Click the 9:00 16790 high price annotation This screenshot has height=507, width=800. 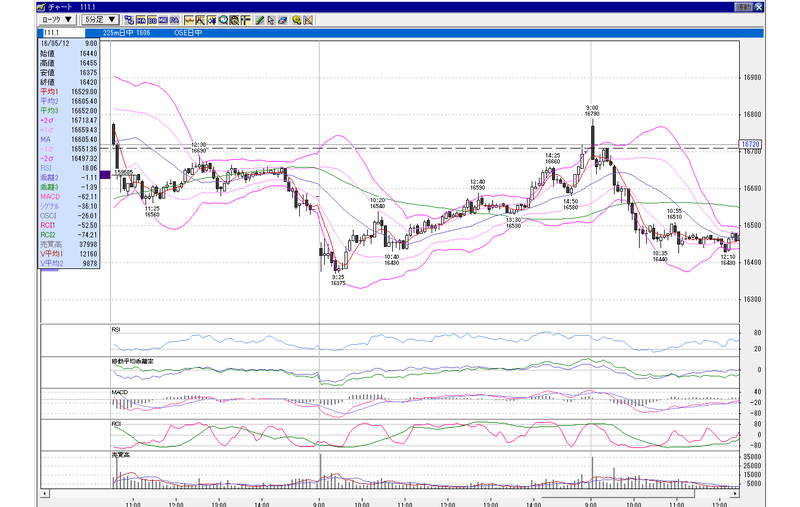click(592, 111)
